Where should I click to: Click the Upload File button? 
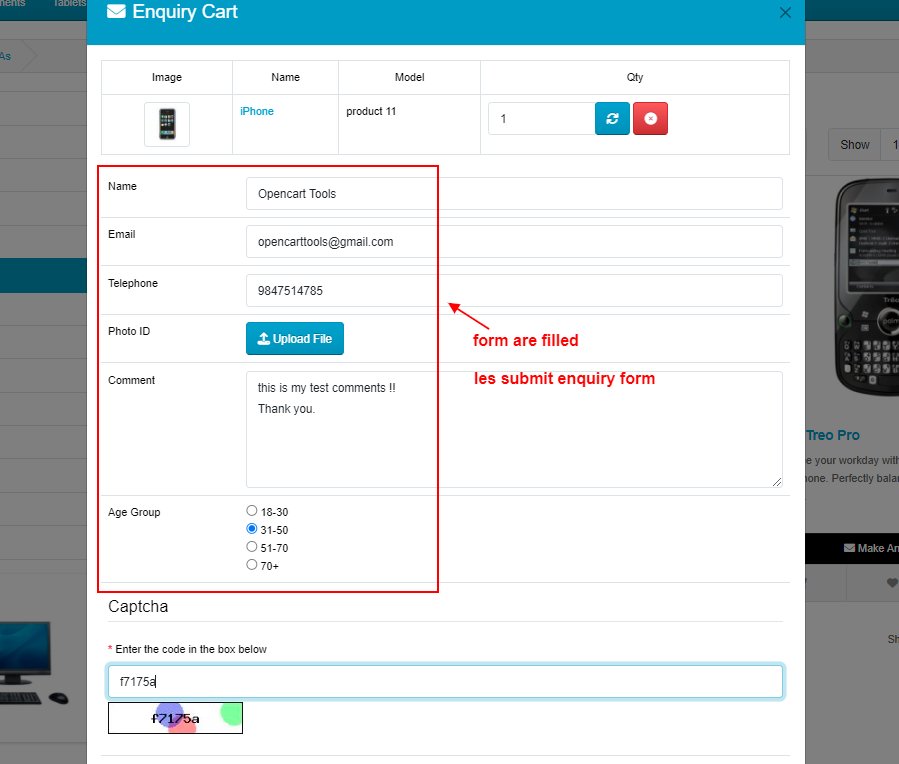(295, 339)
